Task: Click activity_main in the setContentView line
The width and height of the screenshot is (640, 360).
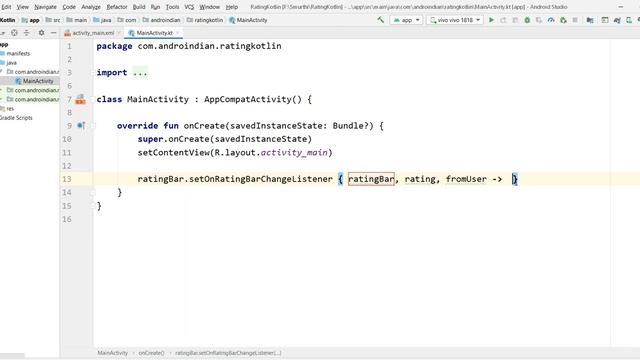Action: (x=294, y=152)
